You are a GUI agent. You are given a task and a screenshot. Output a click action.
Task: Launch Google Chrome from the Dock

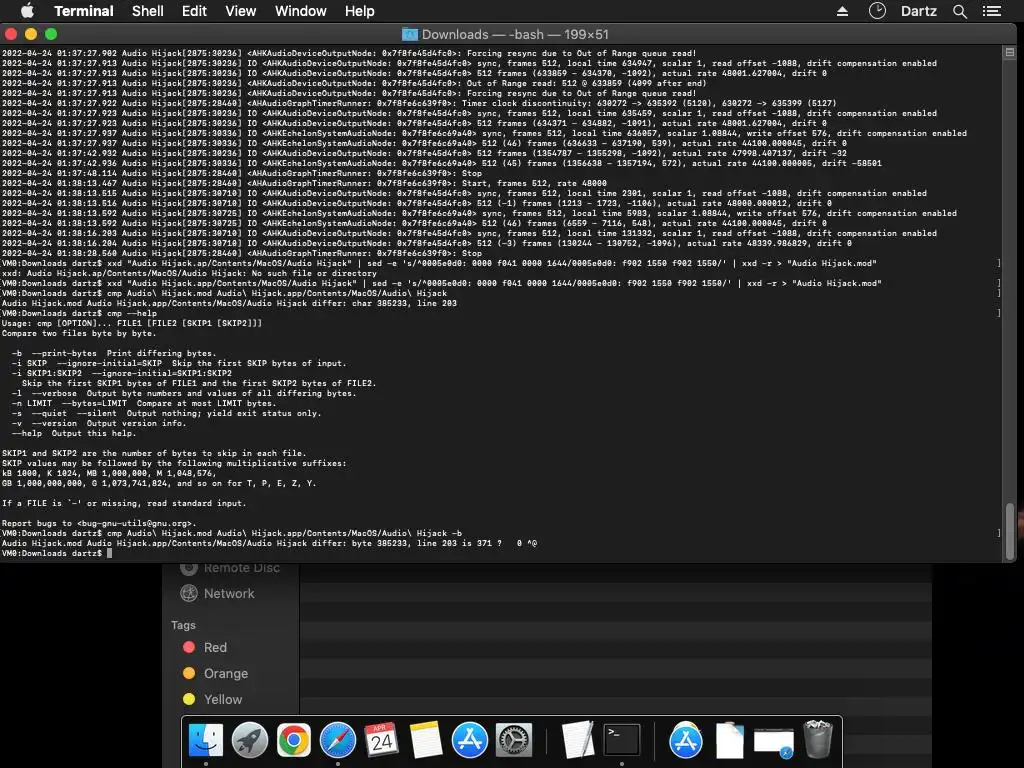294,740
